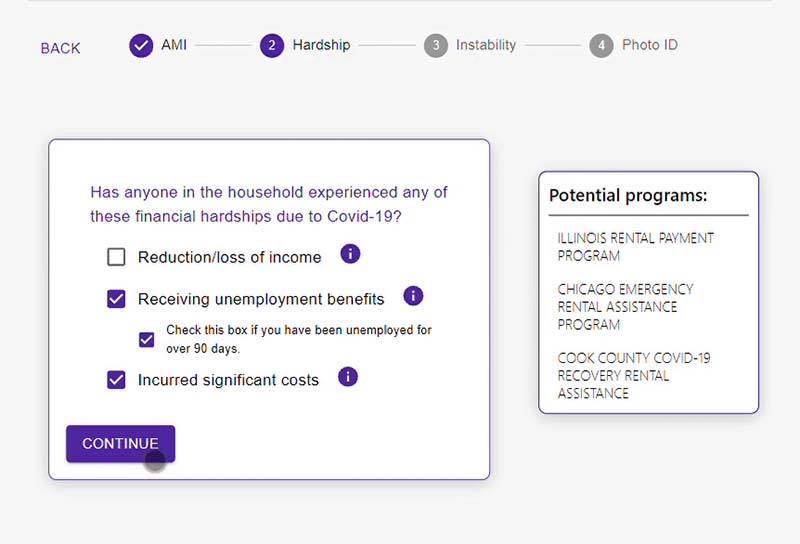Viewport: 800px width, 544px height.
Task: Uncheck Incurred significant costs checkbox
Action: [117, 380]
